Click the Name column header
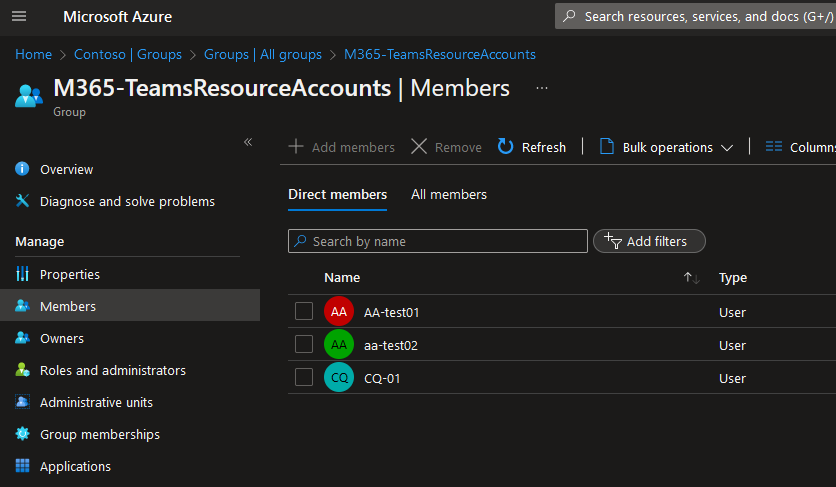Screen dimensions: 836x487 (342, 278)
